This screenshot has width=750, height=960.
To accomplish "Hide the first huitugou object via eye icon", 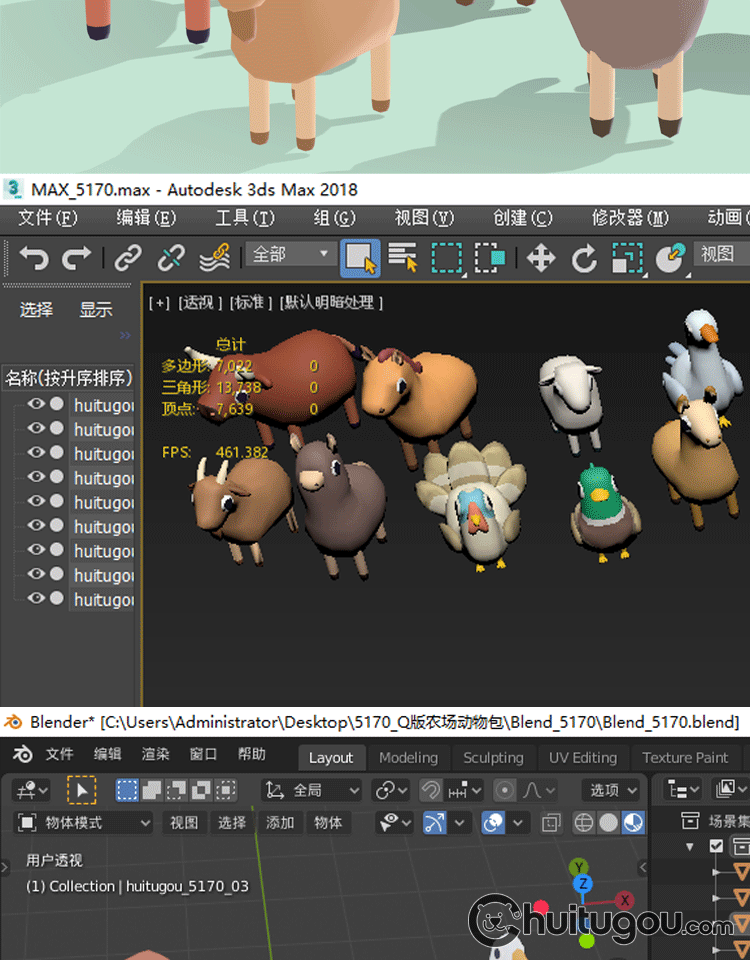I will click(37, 405).
